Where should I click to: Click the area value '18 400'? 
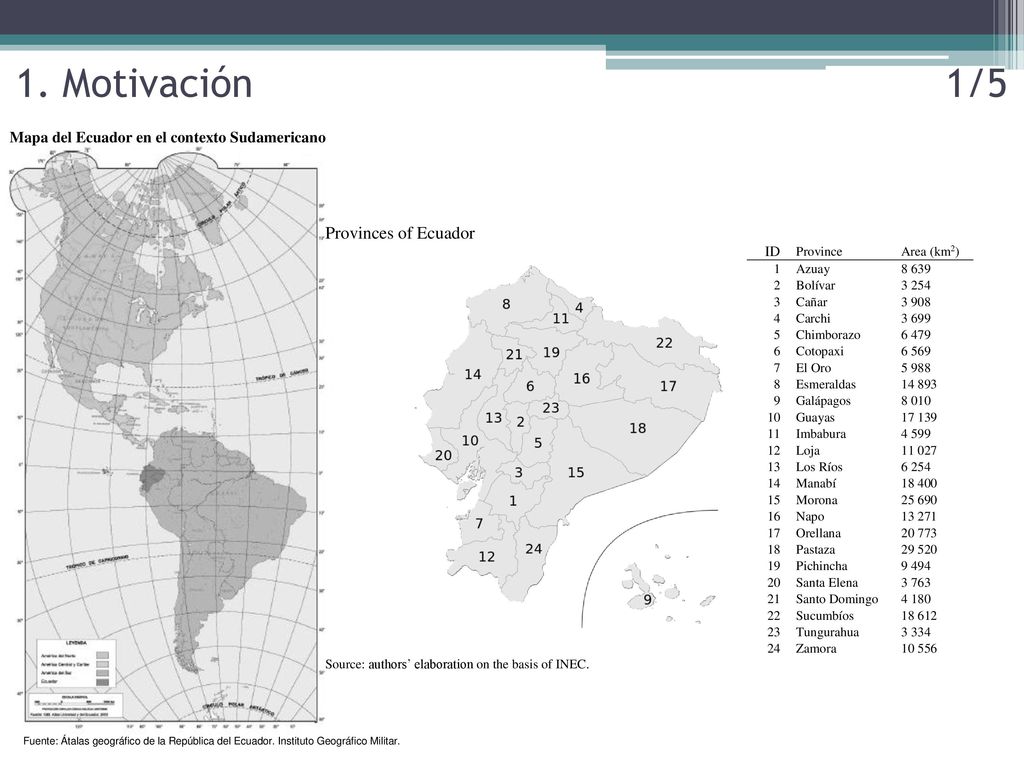[919, 483]
